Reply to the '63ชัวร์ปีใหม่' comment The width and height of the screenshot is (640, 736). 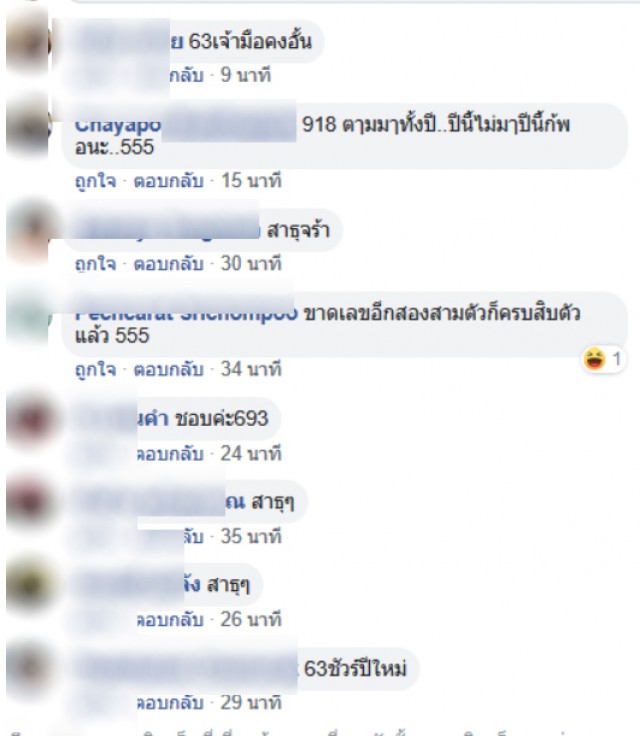click(170, 703)
